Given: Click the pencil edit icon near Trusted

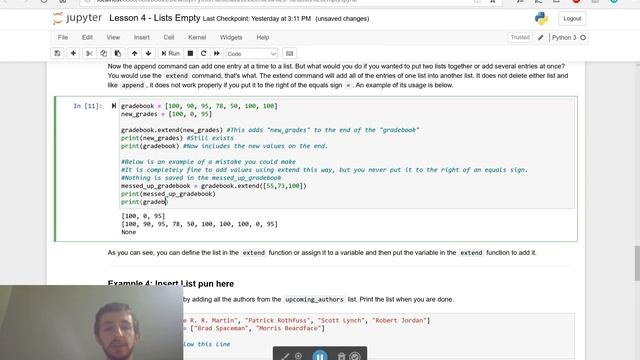Looking at the screenshot, I should (541, 38).
